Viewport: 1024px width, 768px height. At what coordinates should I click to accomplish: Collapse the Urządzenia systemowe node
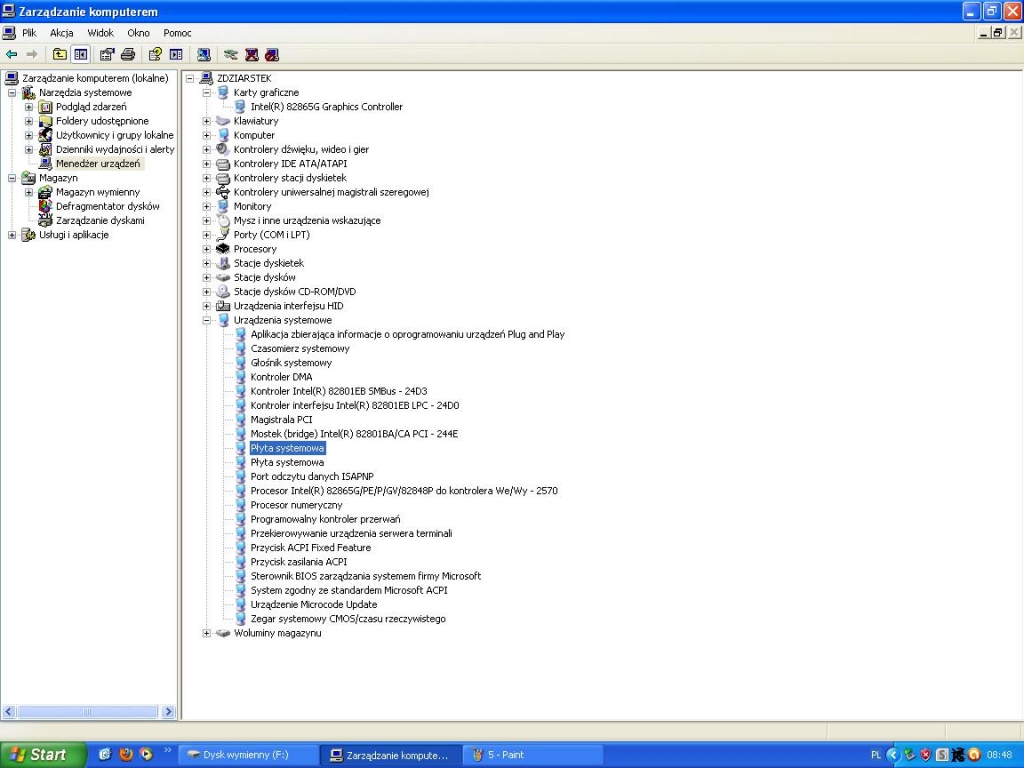coord(206,320)
